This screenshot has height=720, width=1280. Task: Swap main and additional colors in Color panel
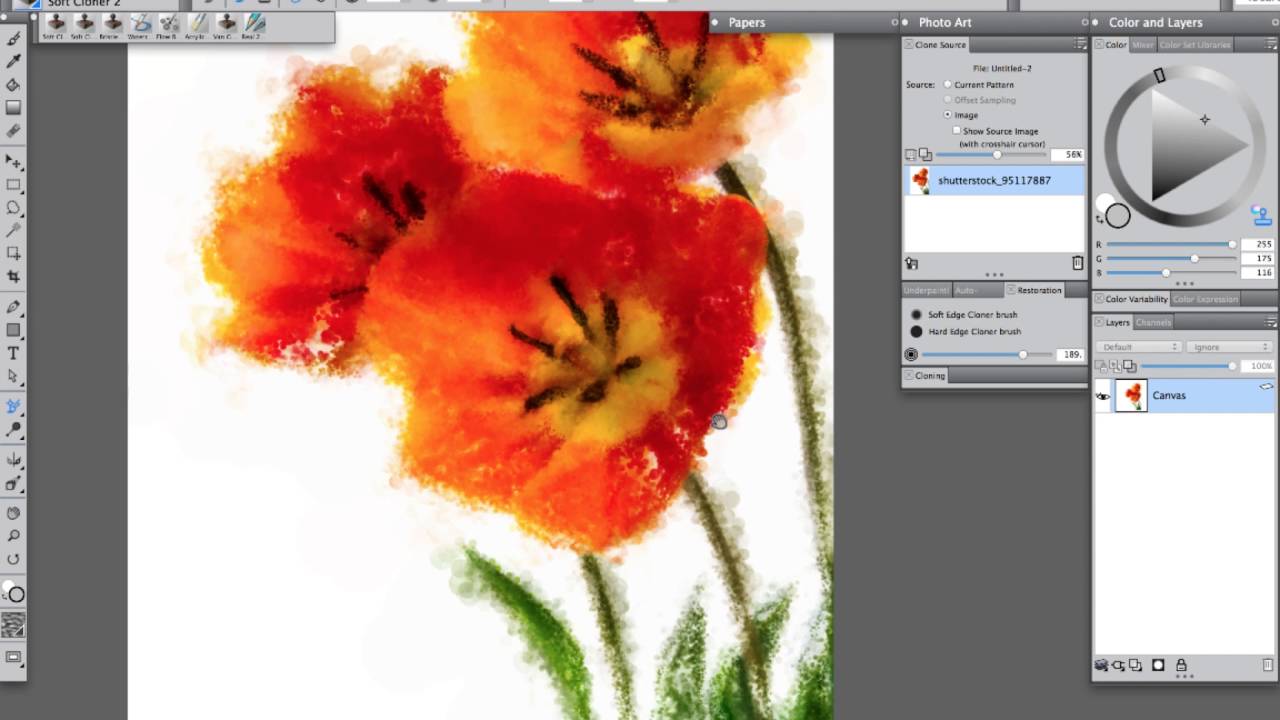(x=1100, y=219)
